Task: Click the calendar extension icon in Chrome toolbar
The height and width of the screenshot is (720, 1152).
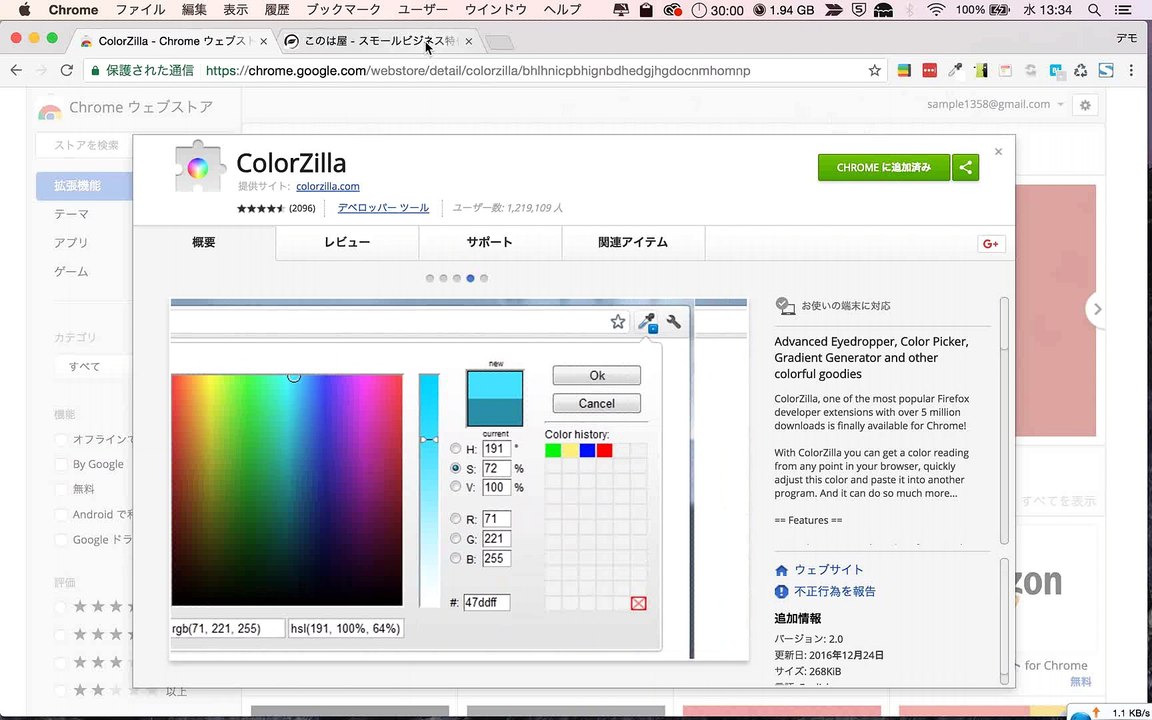Action: coord(1004,71)
